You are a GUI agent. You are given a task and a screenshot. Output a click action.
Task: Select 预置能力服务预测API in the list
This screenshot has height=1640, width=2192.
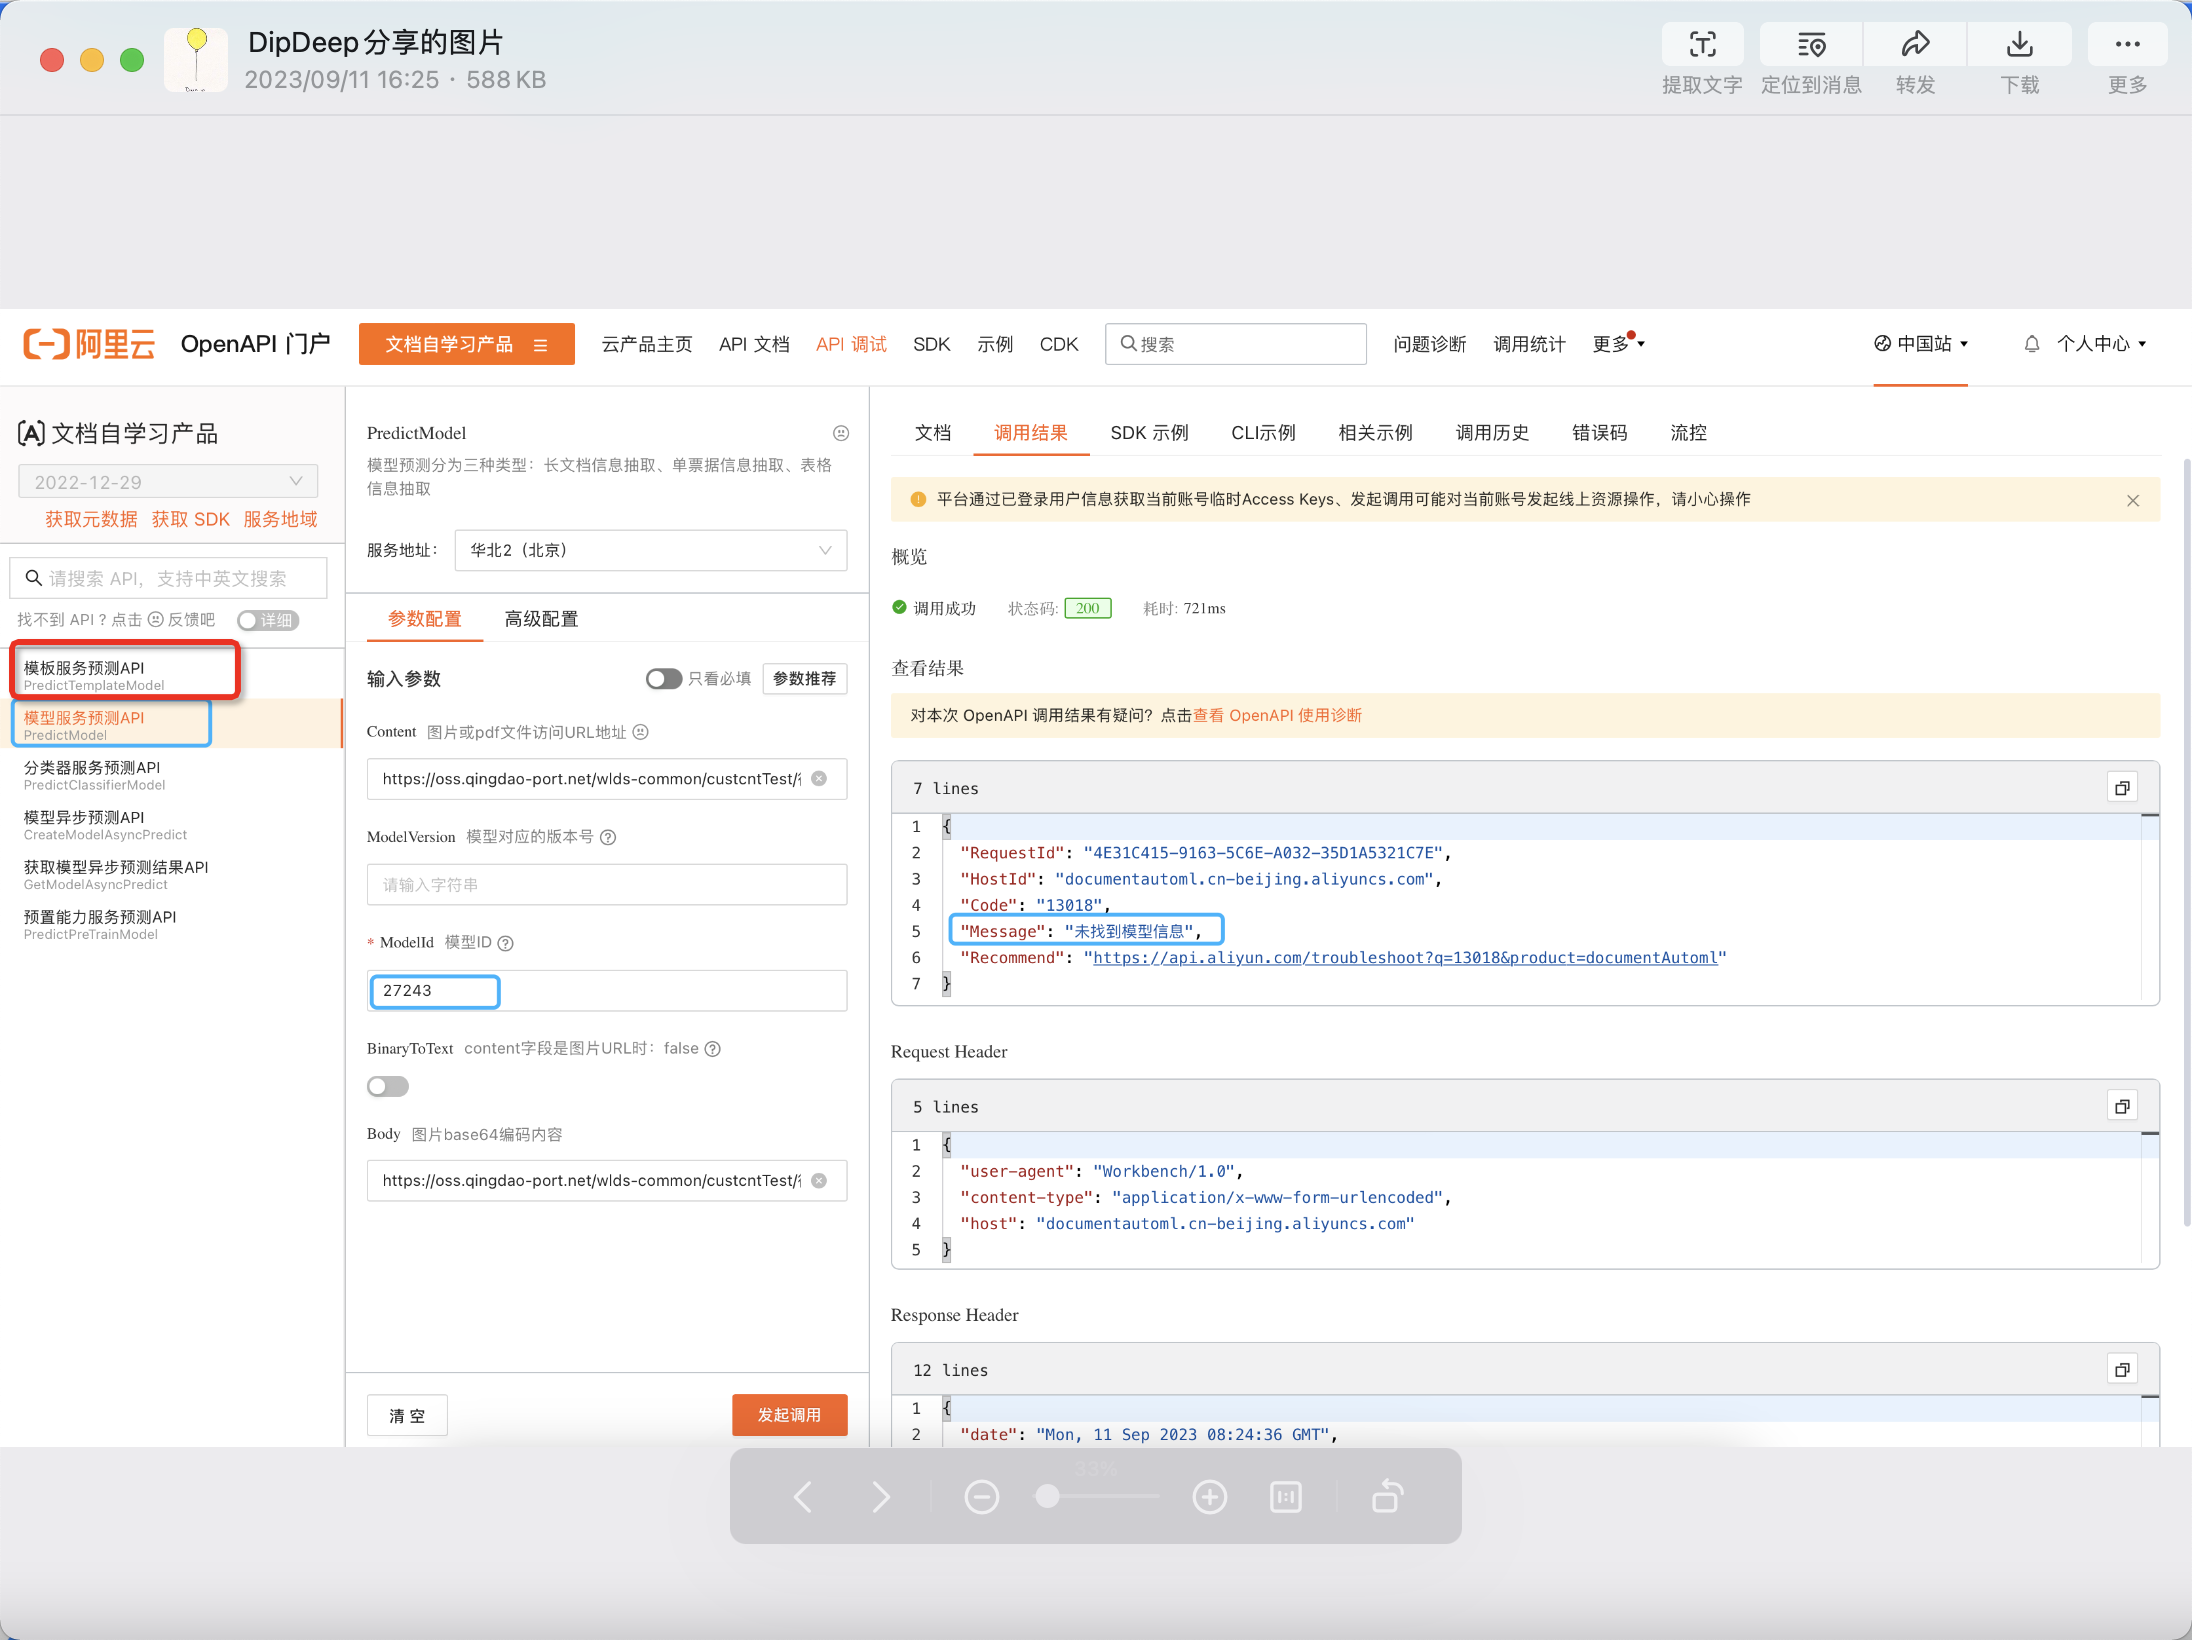pos(99,925)
